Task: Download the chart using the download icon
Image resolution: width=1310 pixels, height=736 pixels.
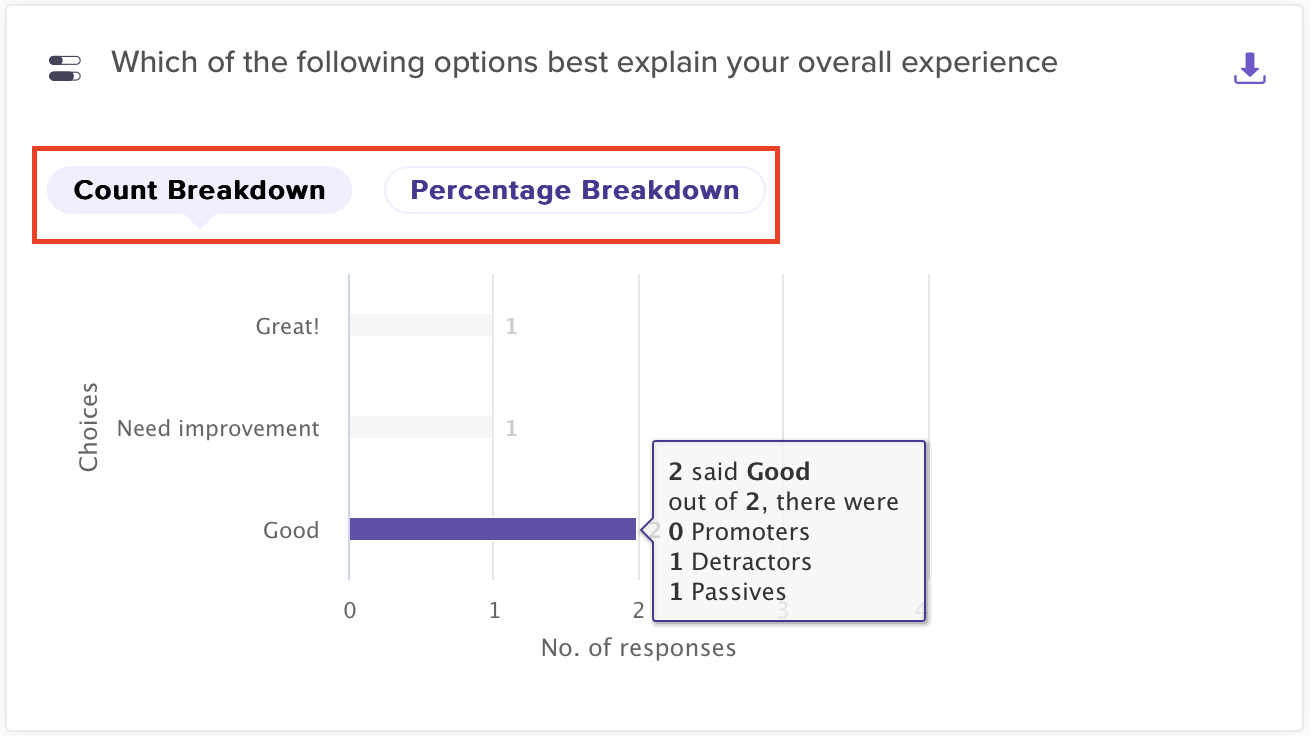Action: point(1250,68)
